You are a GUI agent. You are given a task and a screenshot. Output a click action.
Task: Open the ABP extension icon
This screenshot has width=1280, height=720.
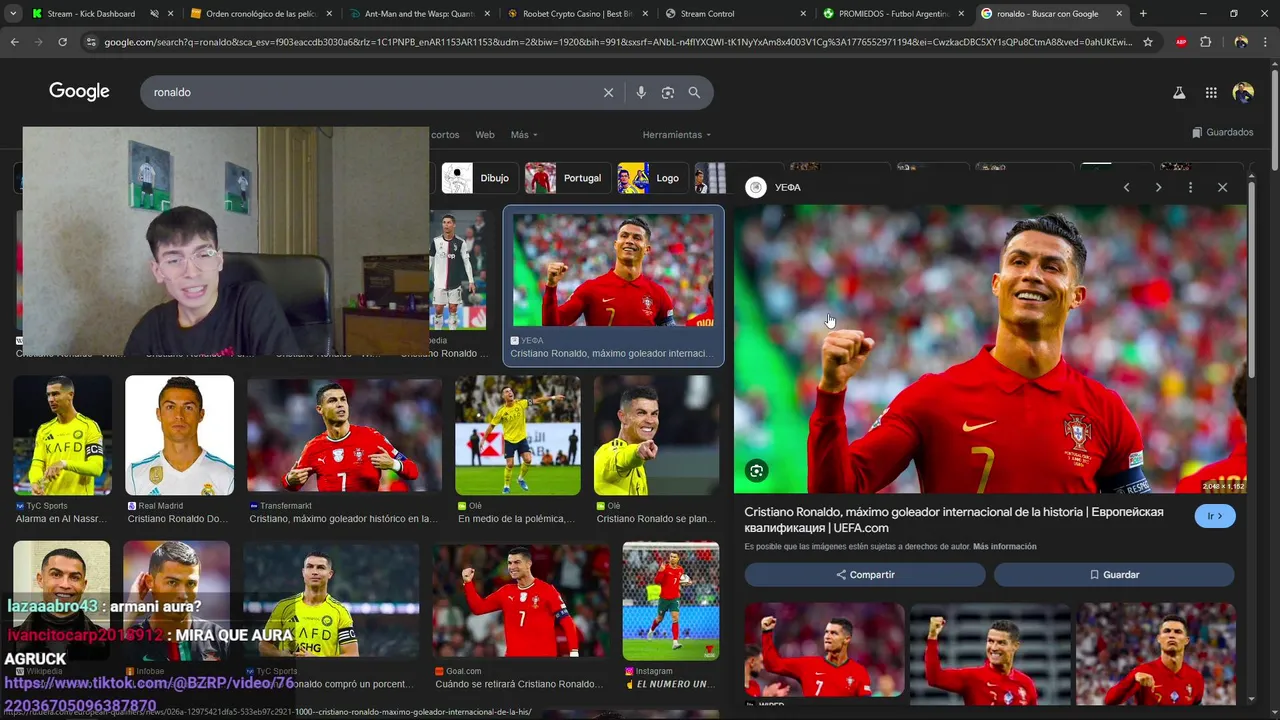pos(1181,42)
